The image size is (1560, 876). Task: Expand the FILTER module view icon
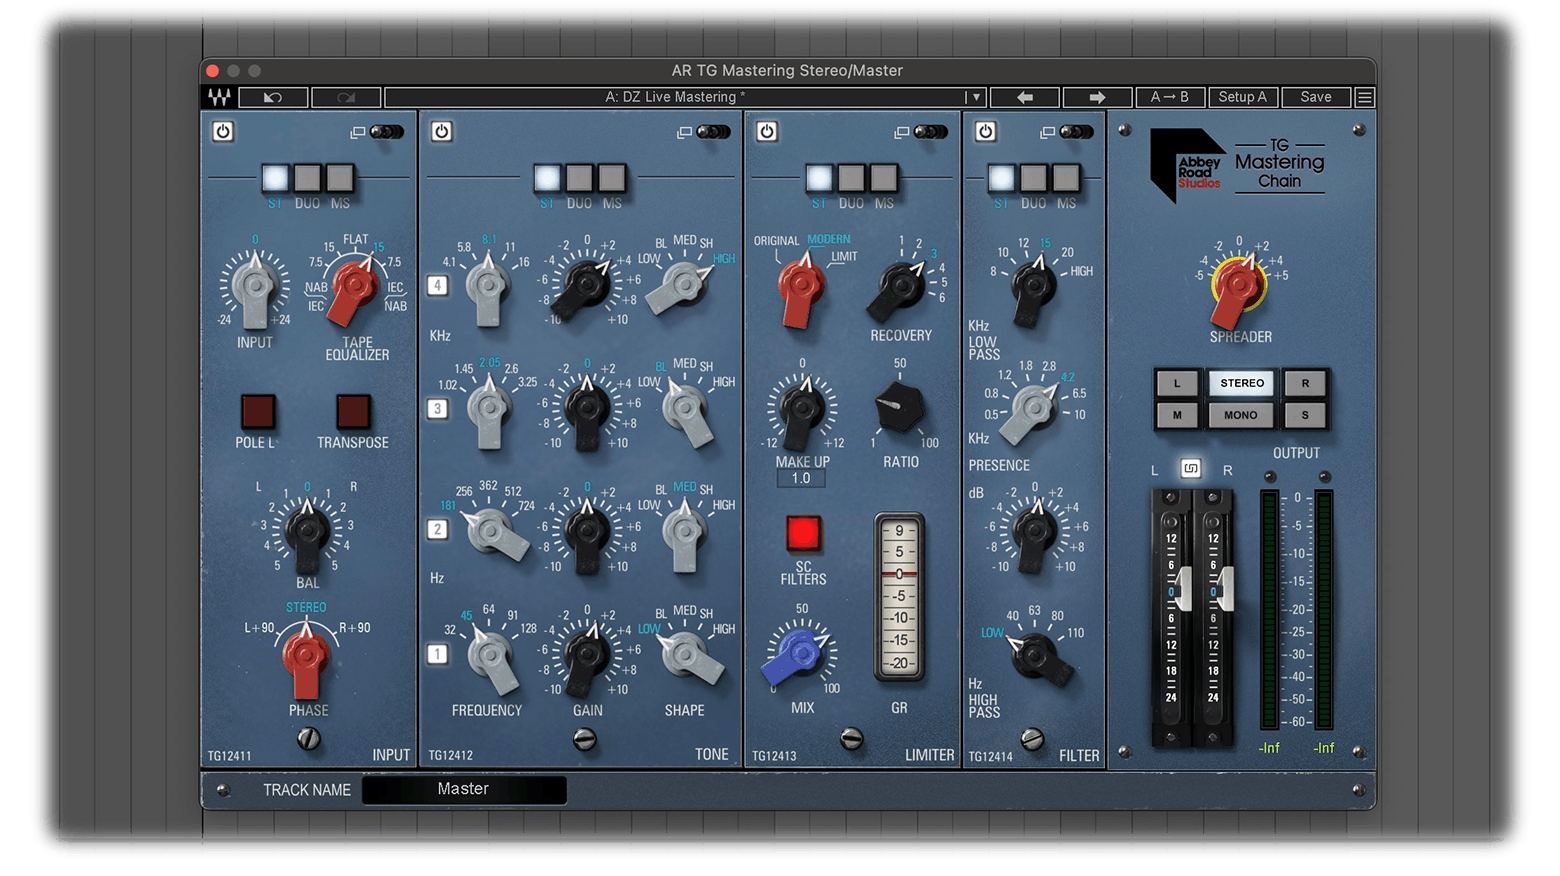[x=1047, y=132]
